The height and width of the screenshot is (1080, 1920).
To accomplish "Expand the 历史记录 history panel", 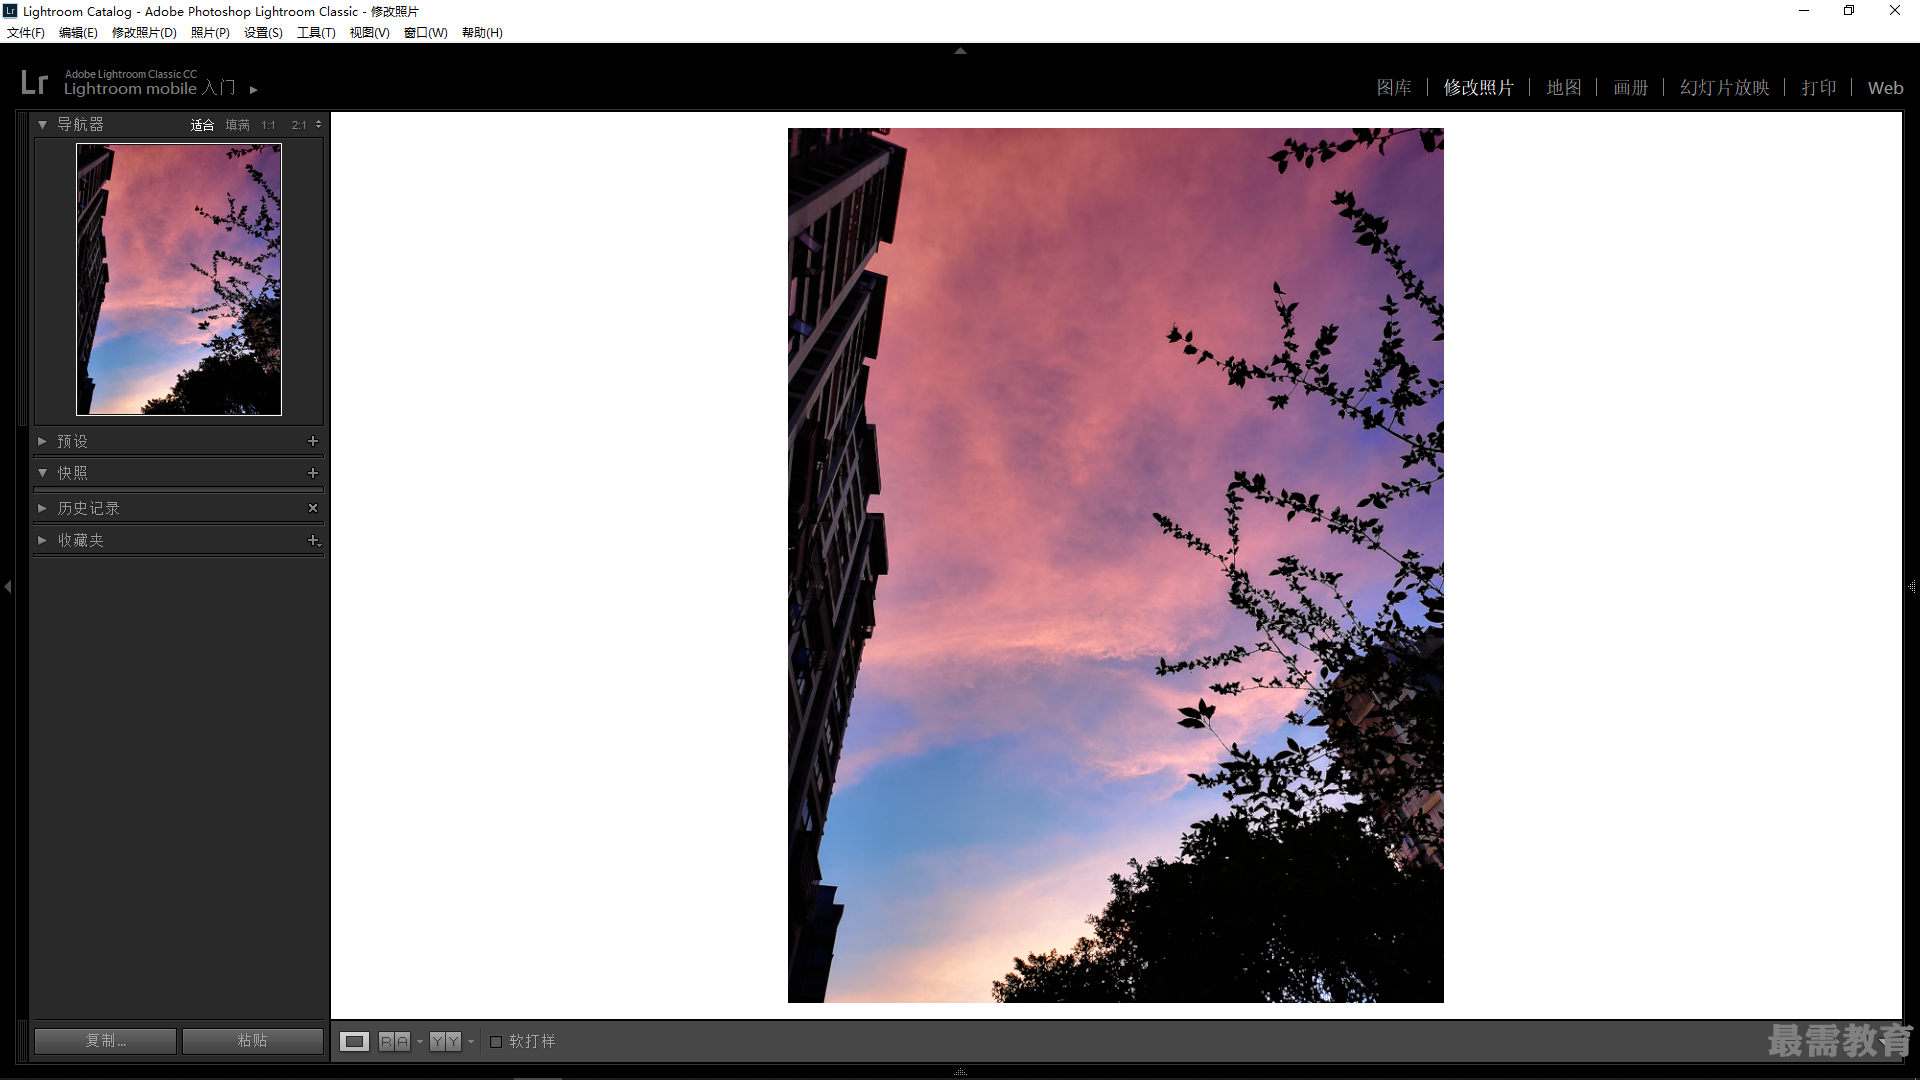I will (x=43, y=508).
